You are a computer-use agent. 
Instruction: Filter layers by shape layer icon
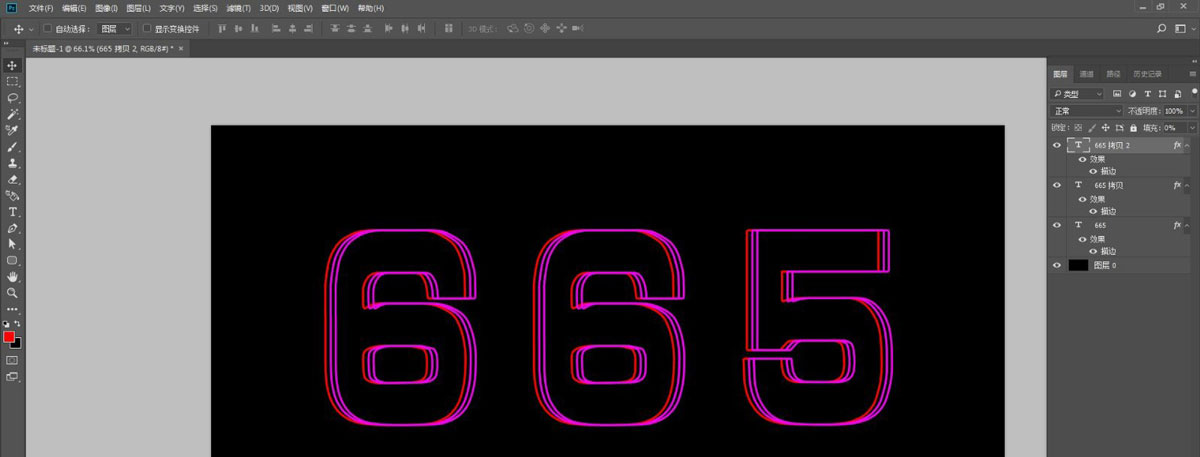click(x=1160, y=93)
